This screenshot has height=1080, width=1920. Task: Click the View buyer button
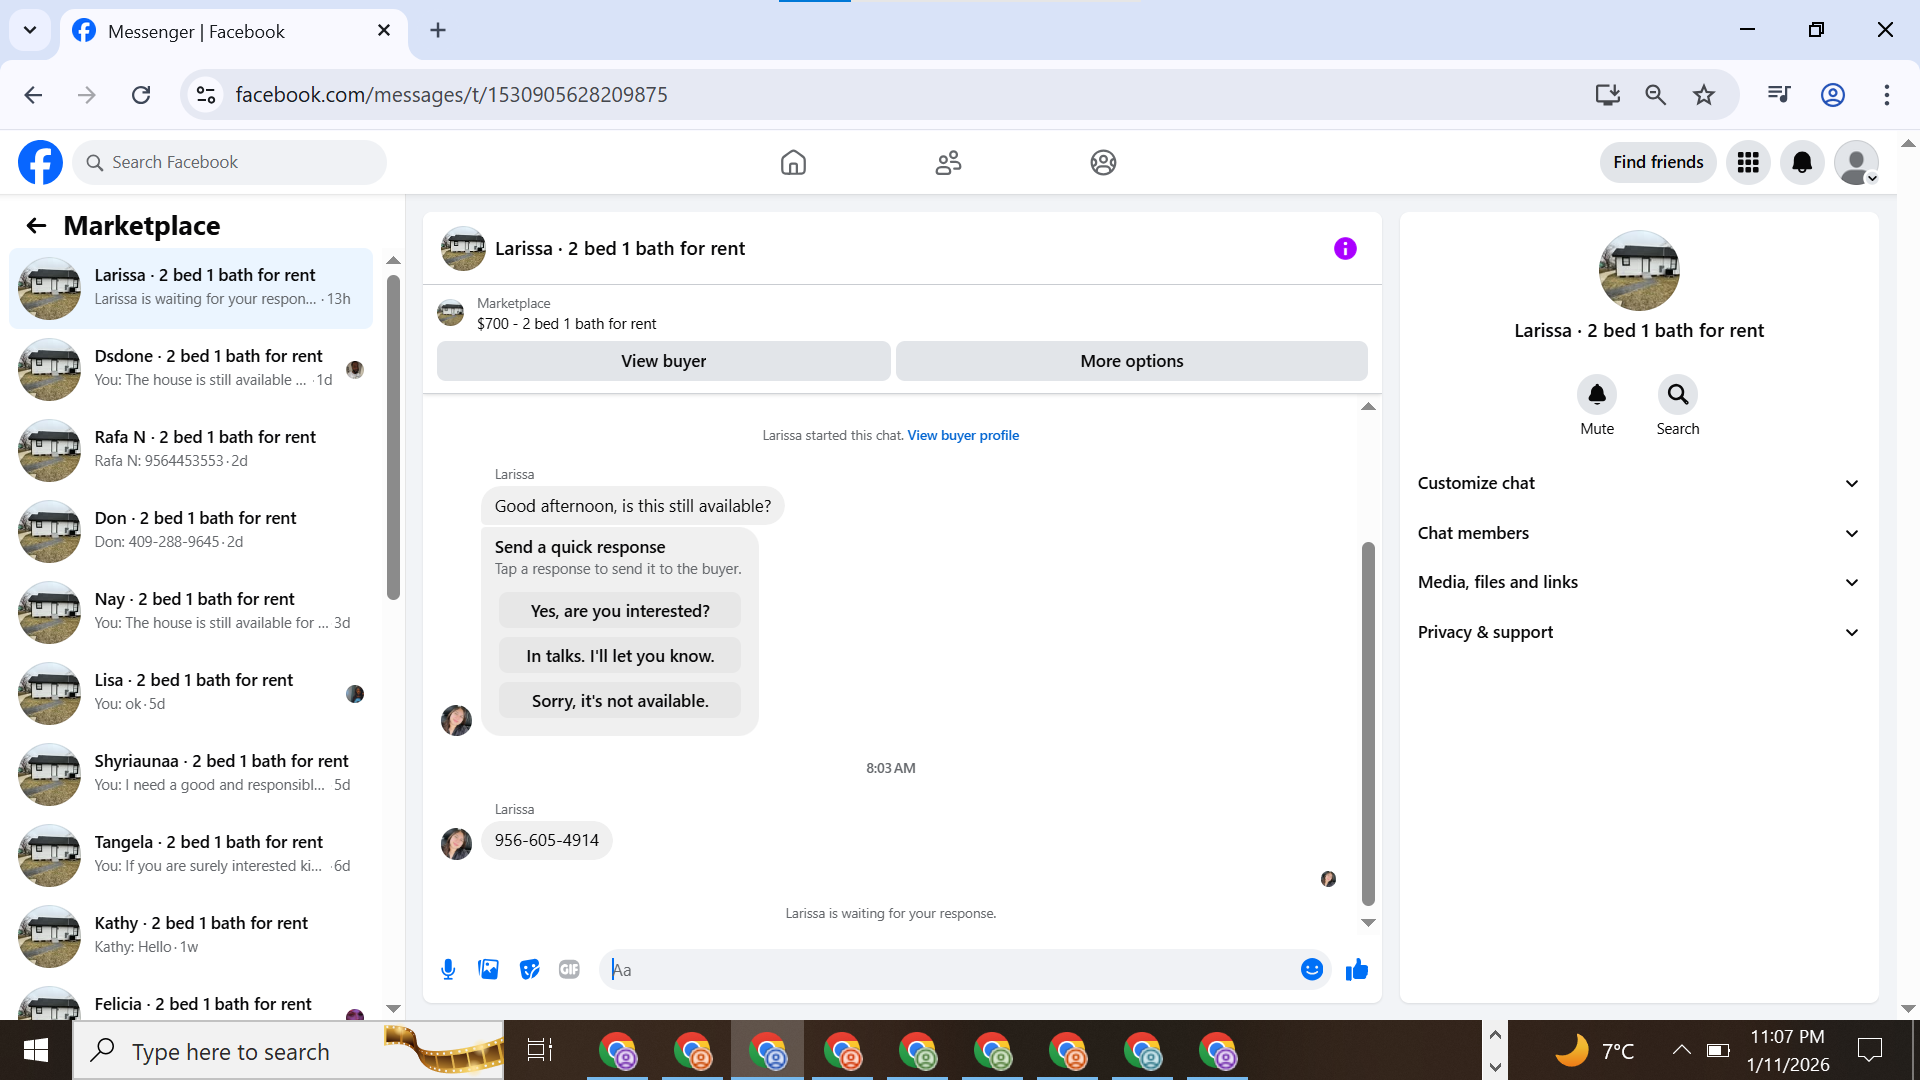[663, 361]
